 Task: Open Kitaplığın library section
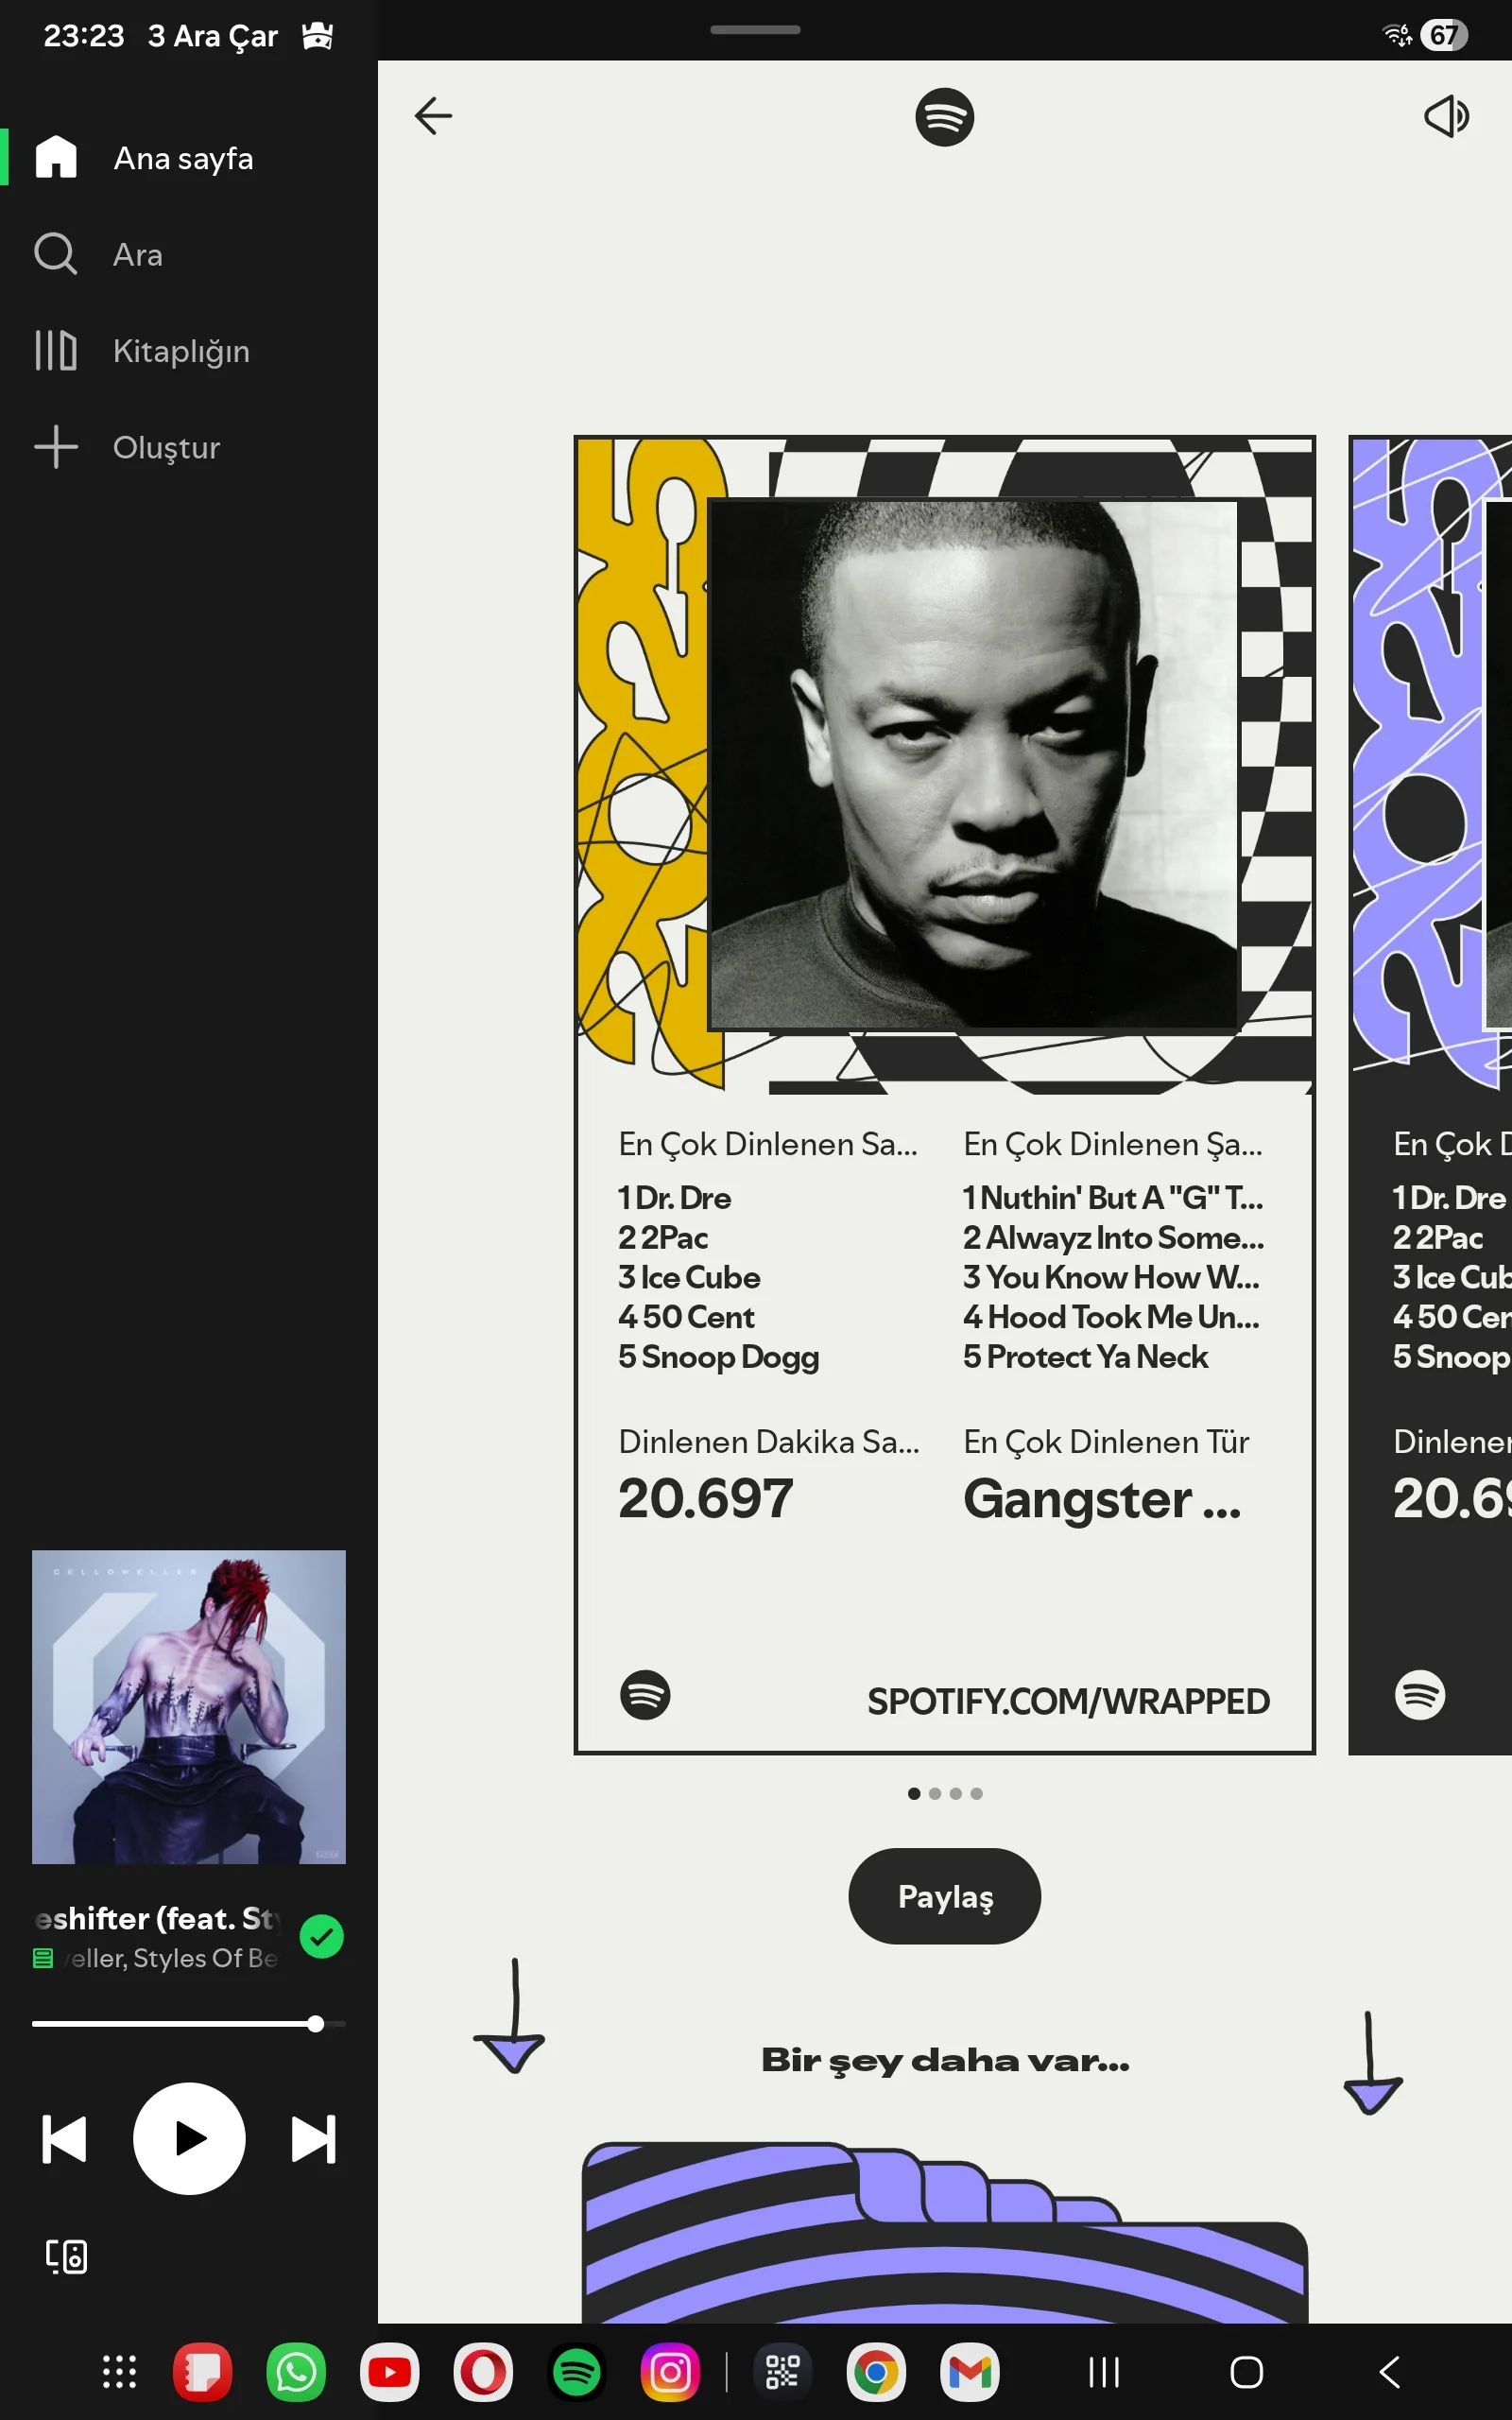[x=181, y=351]
